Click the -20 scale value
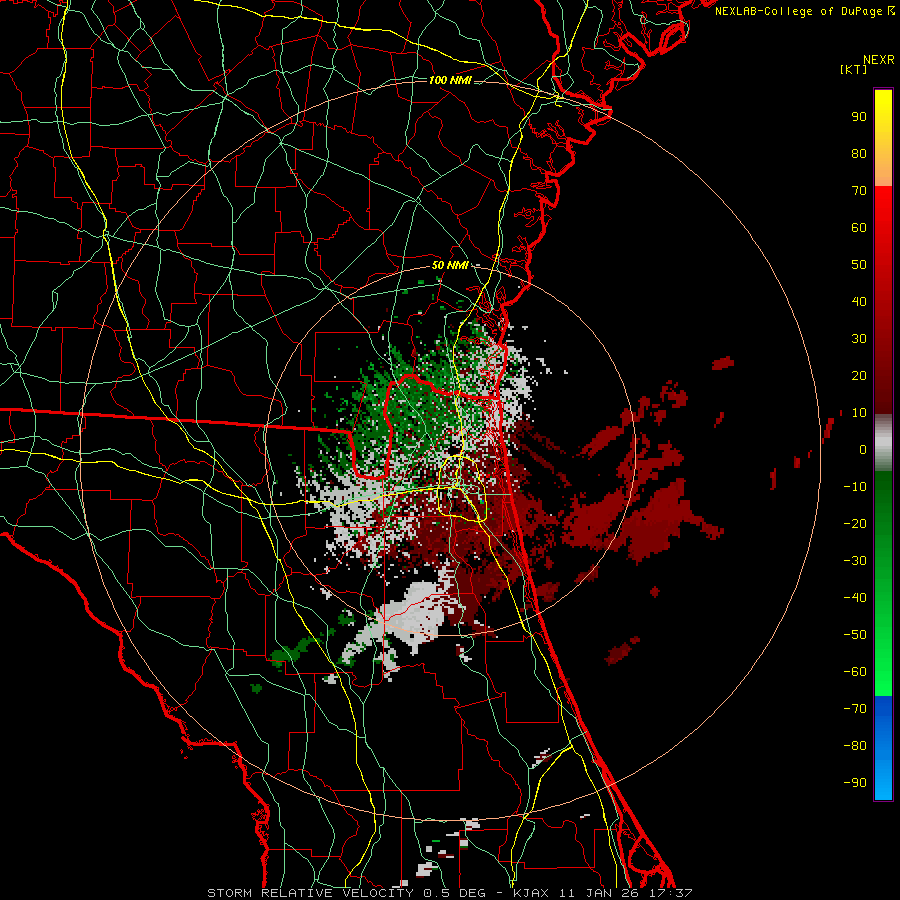900x900 pixels. pos(855,523)
